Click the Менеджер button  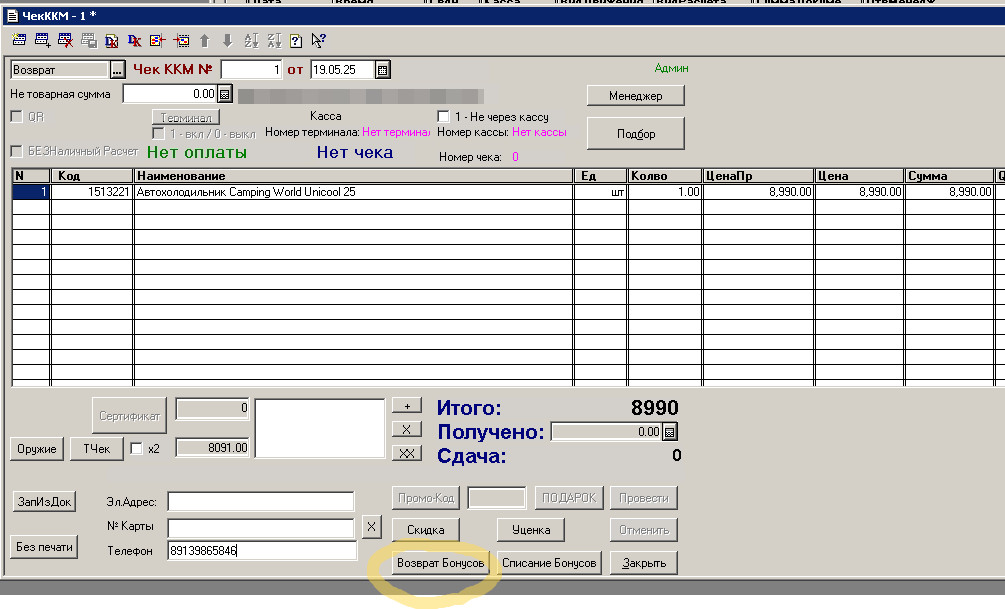tap(635, 96)
